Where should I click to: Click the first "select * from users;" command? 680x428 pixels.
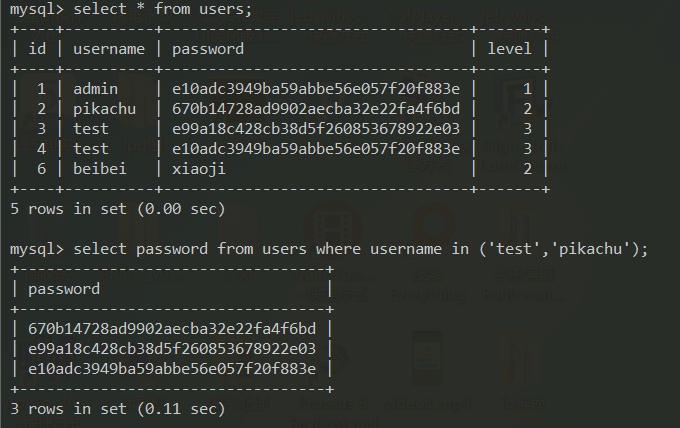point(163,10)
